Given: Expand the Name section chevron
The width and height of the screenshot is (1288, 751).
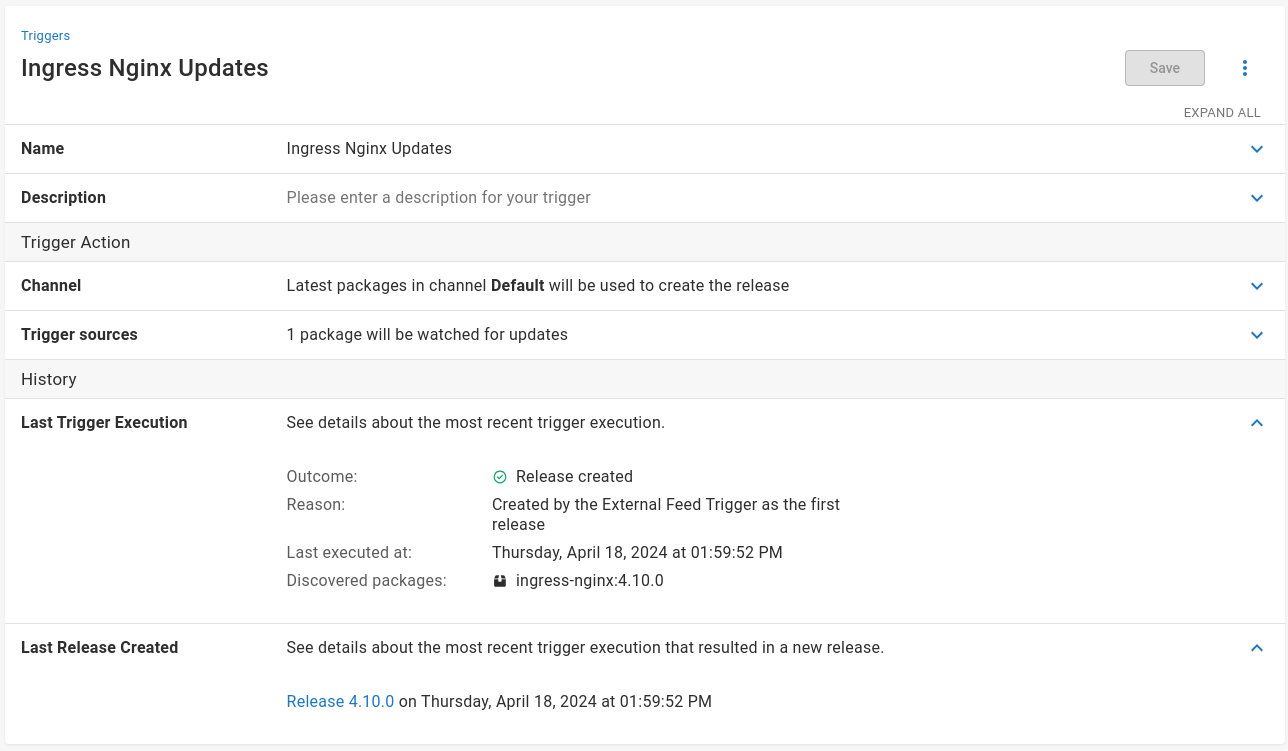Looking at the screenshot, I should click(x=1257, y=149).
